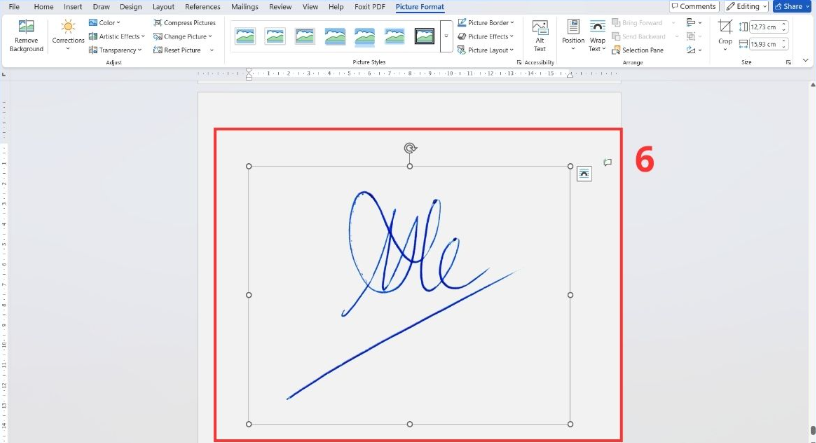This screenshot has width=816, height=443.
Task: Click the Layout Options icon beside picture
Action: coord(585,174)
